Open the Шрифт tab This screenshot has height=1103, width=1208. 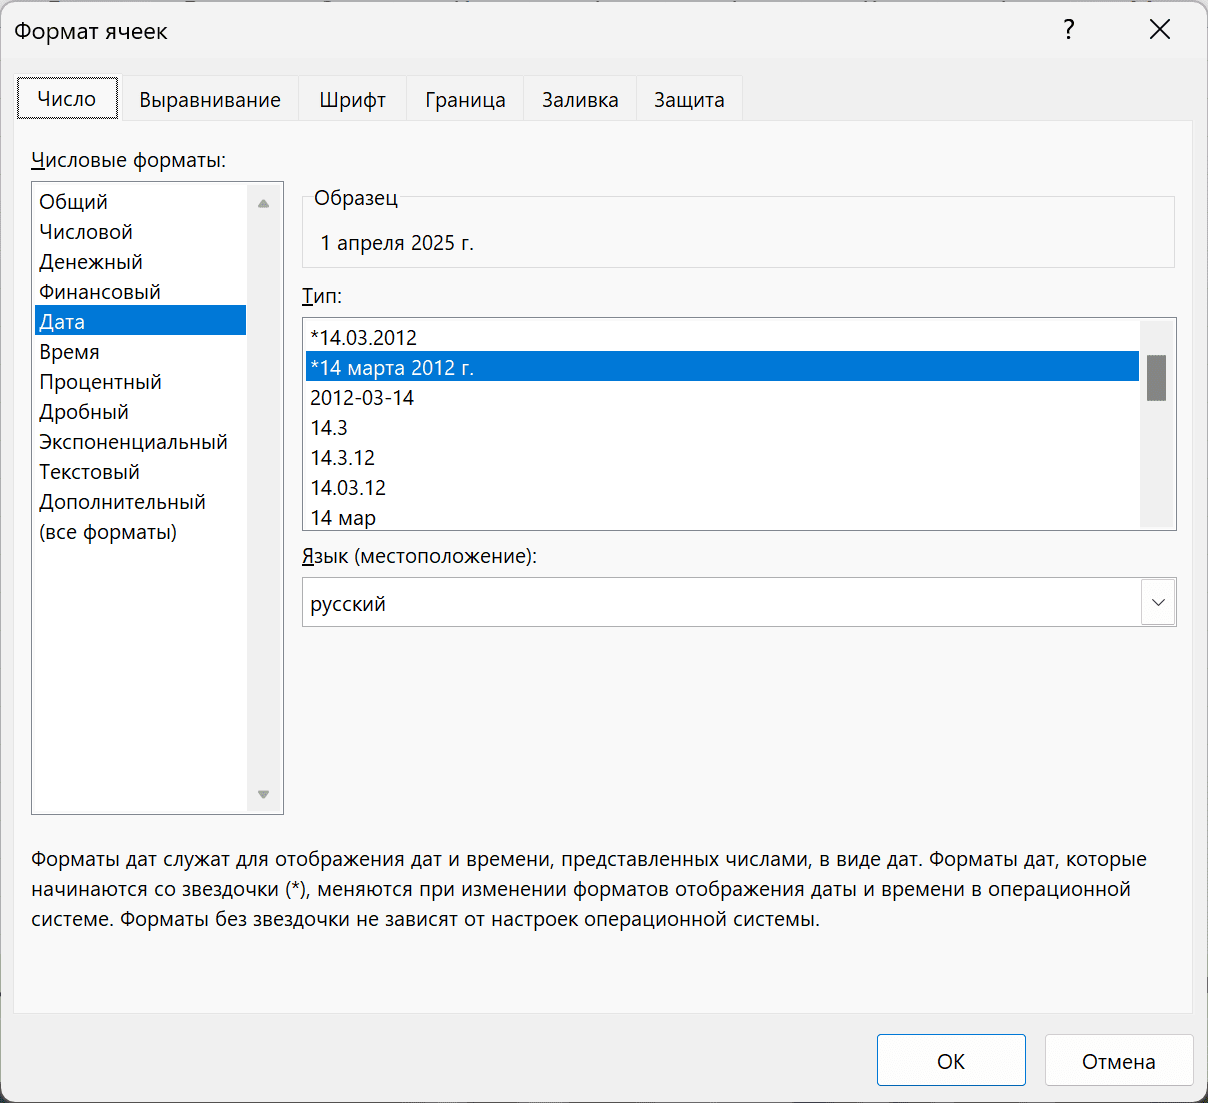pos(353,99)
